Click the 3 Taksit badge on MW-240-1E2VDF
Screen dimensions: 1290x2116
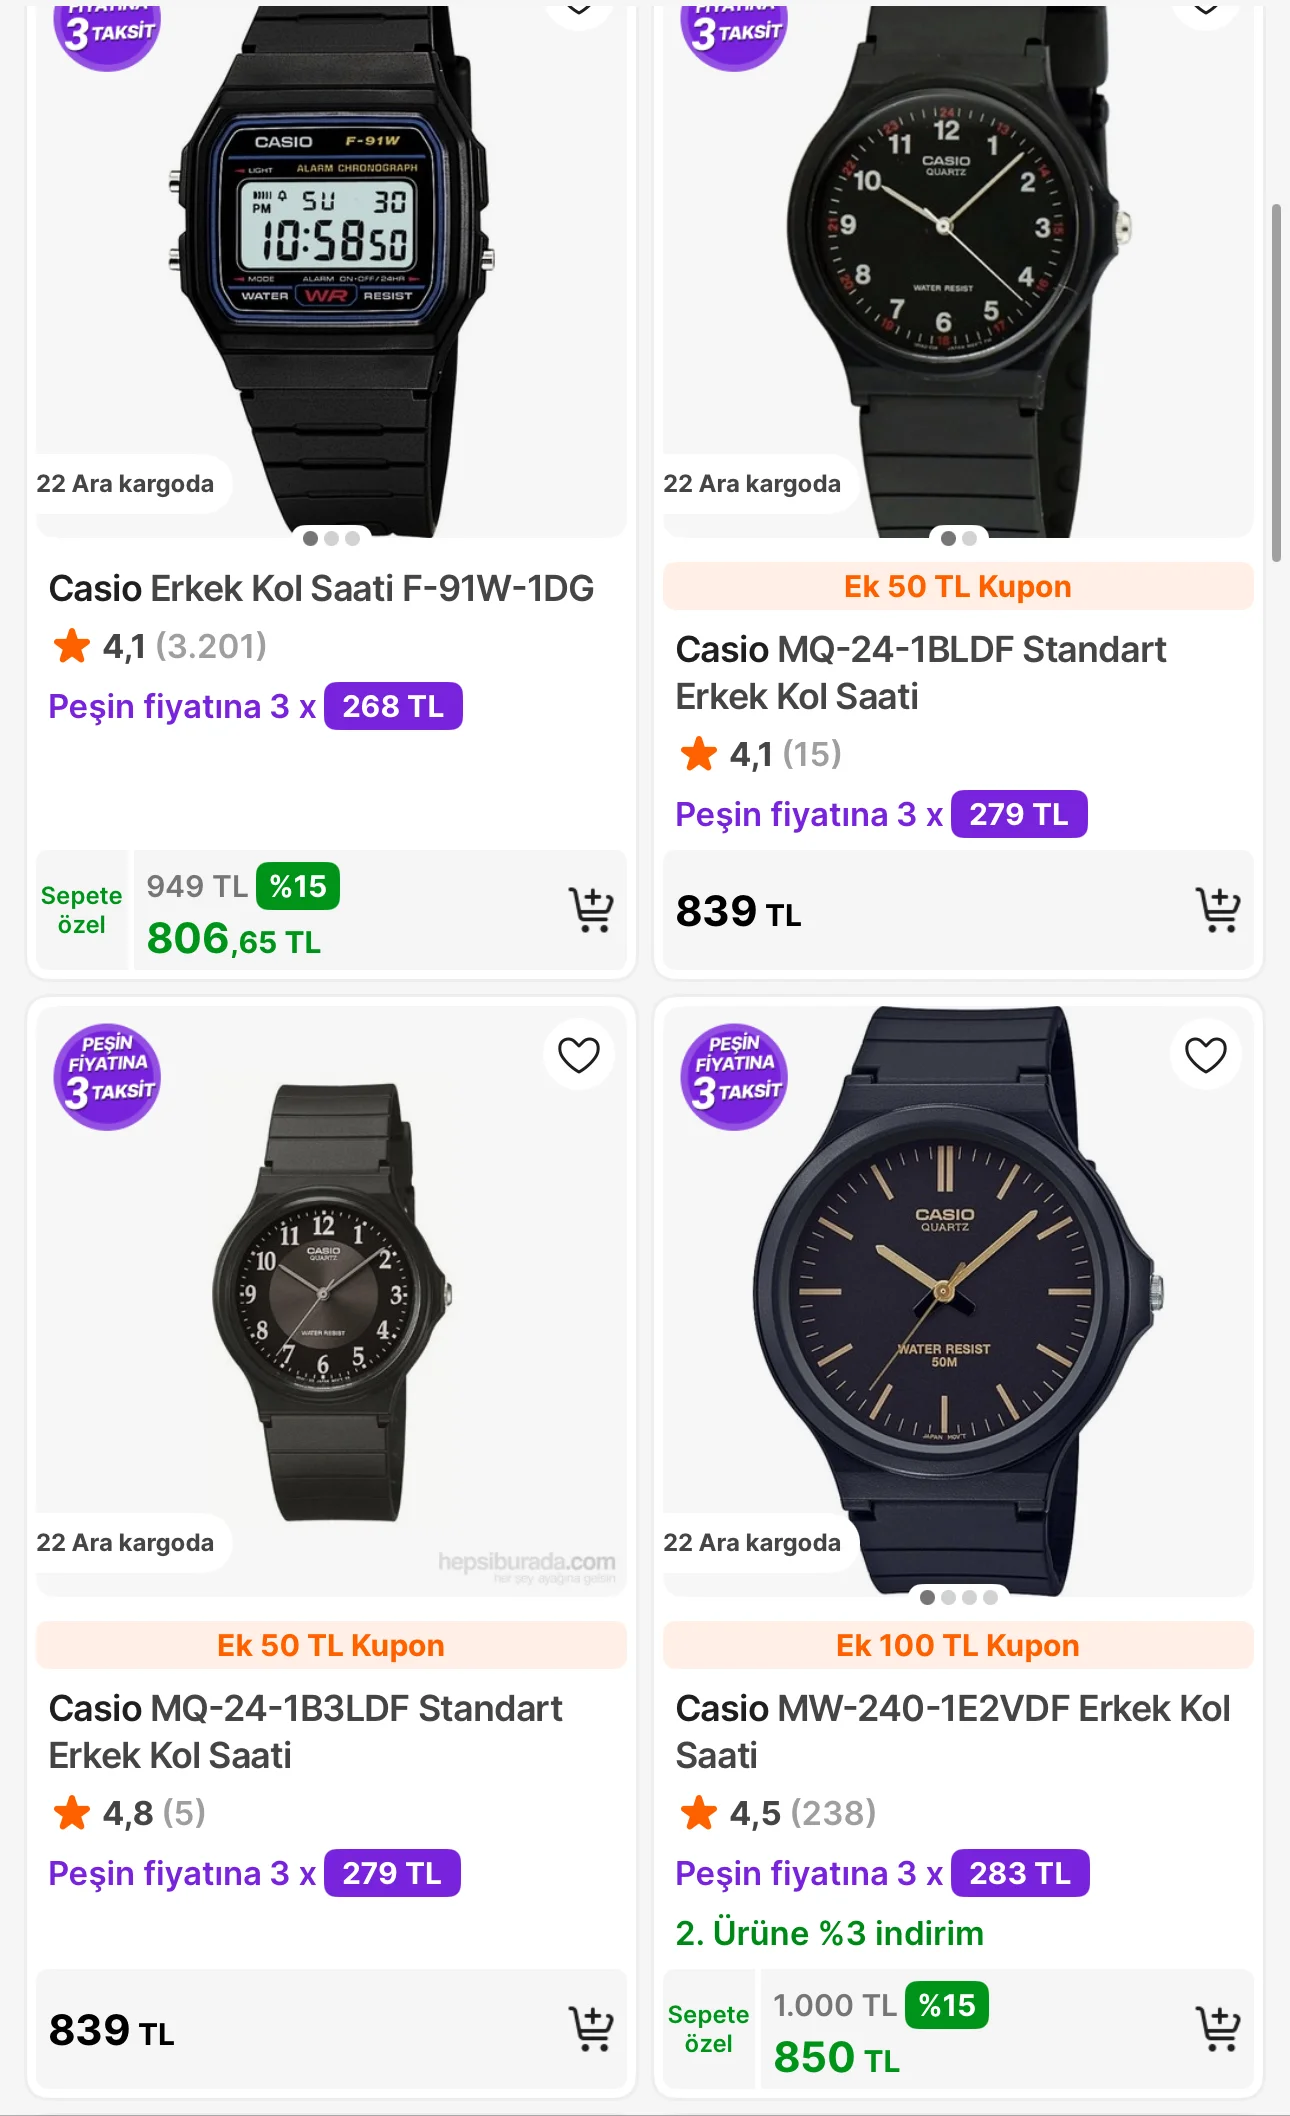(734, 1077)
